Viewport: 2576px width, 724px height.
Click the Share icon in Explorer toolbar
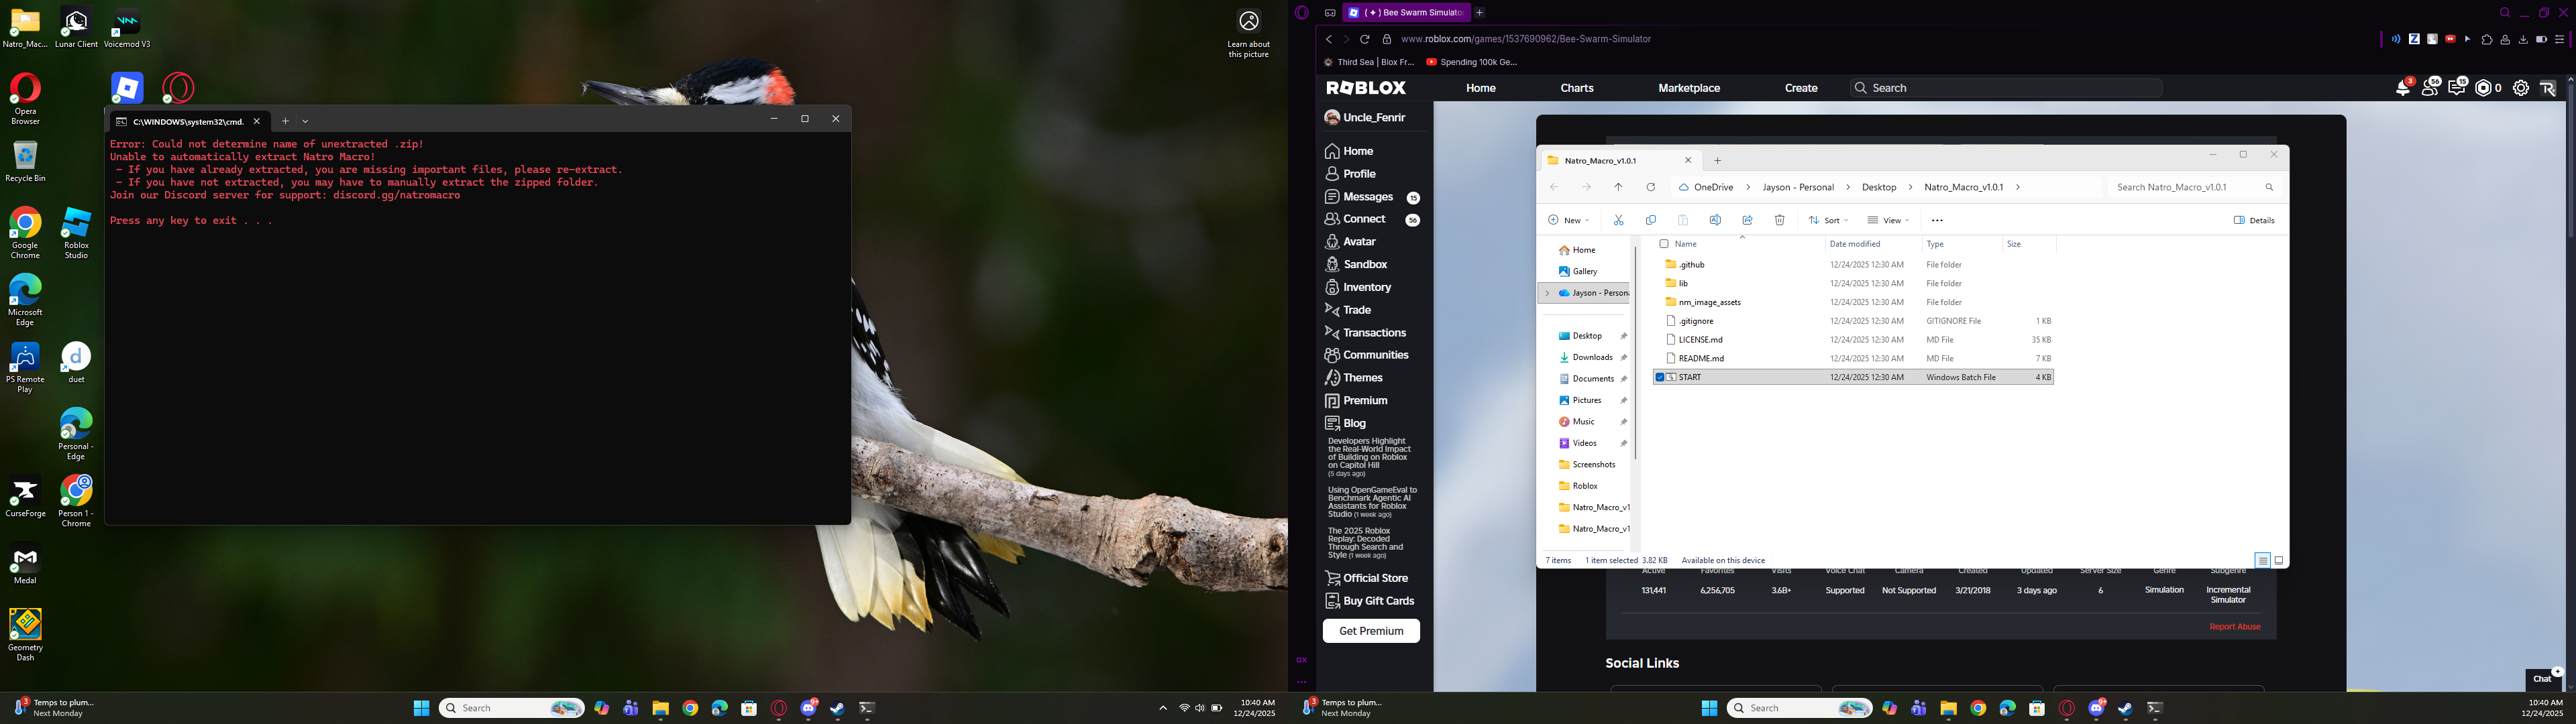(1747, 220)
